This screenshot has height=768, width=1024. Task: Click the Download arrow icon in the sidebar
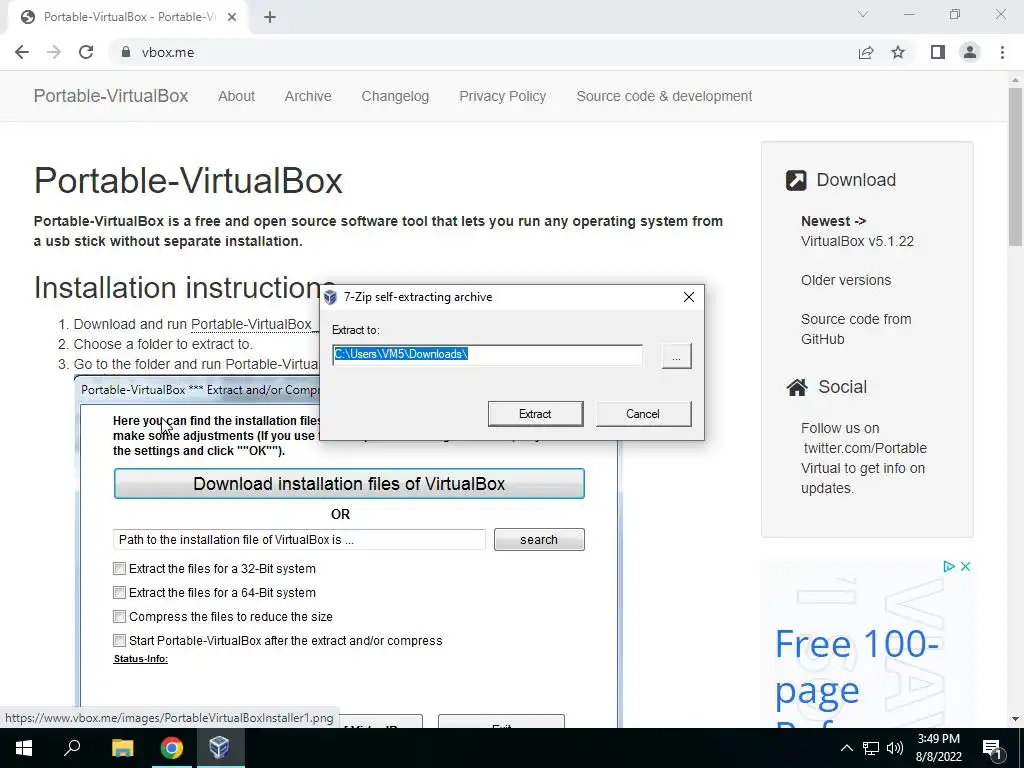pyautogui.click(x=796, y=180)
